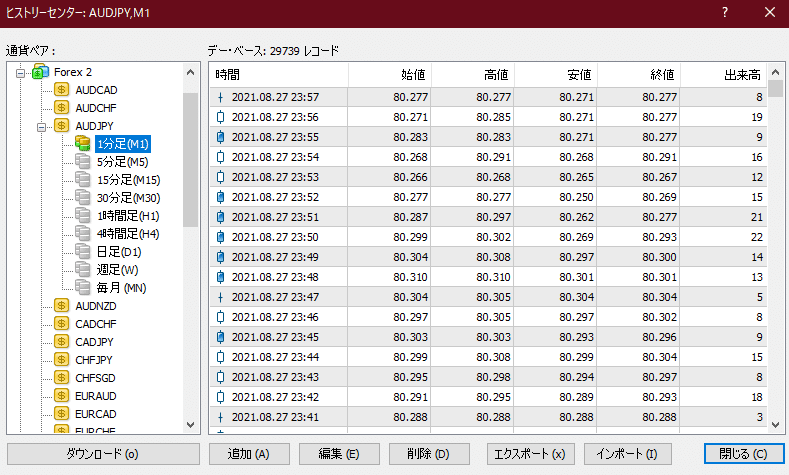Screen dimensions: 789x475
Task: Click the 削除 (D) button
Action: pyautogui.click(x=429, y=454)
